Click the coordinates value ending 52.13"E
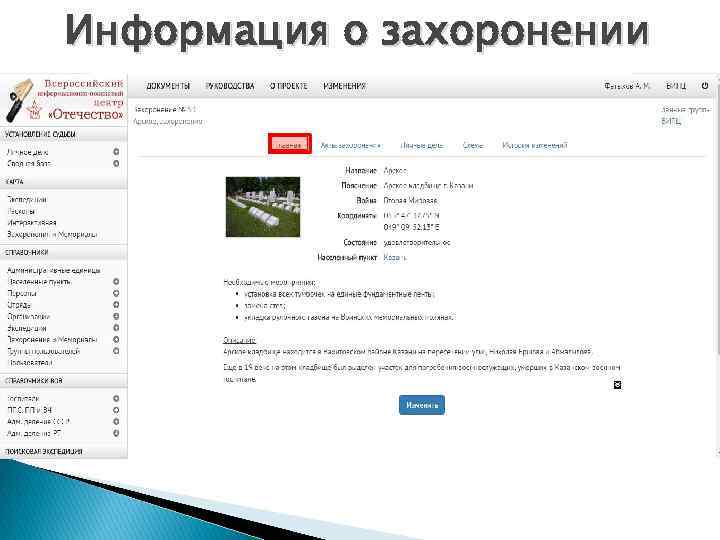 pyautogui.click(x=411, y=227)
